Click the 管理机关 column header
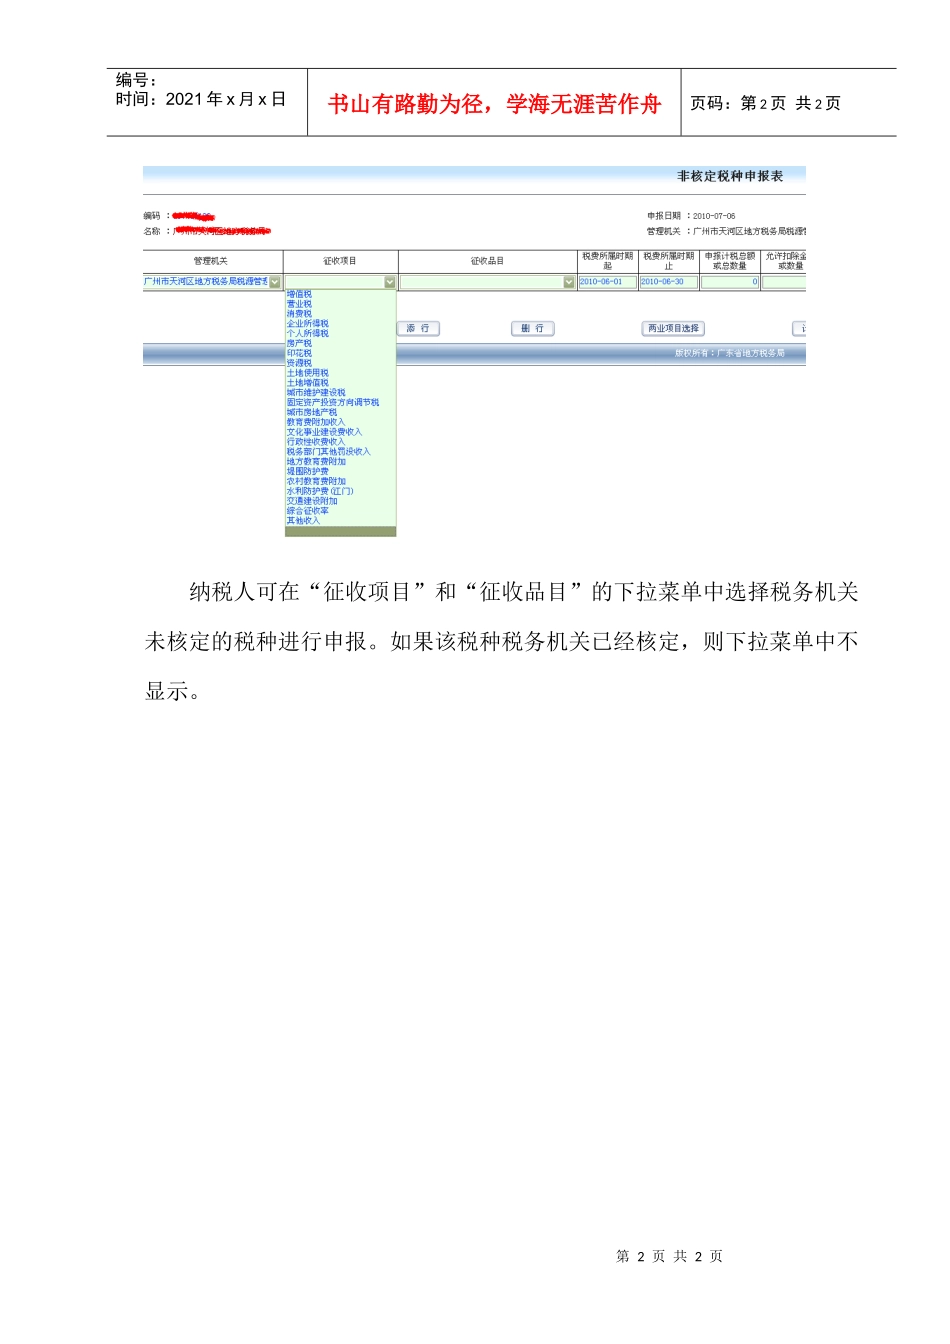 pos(211,261)
